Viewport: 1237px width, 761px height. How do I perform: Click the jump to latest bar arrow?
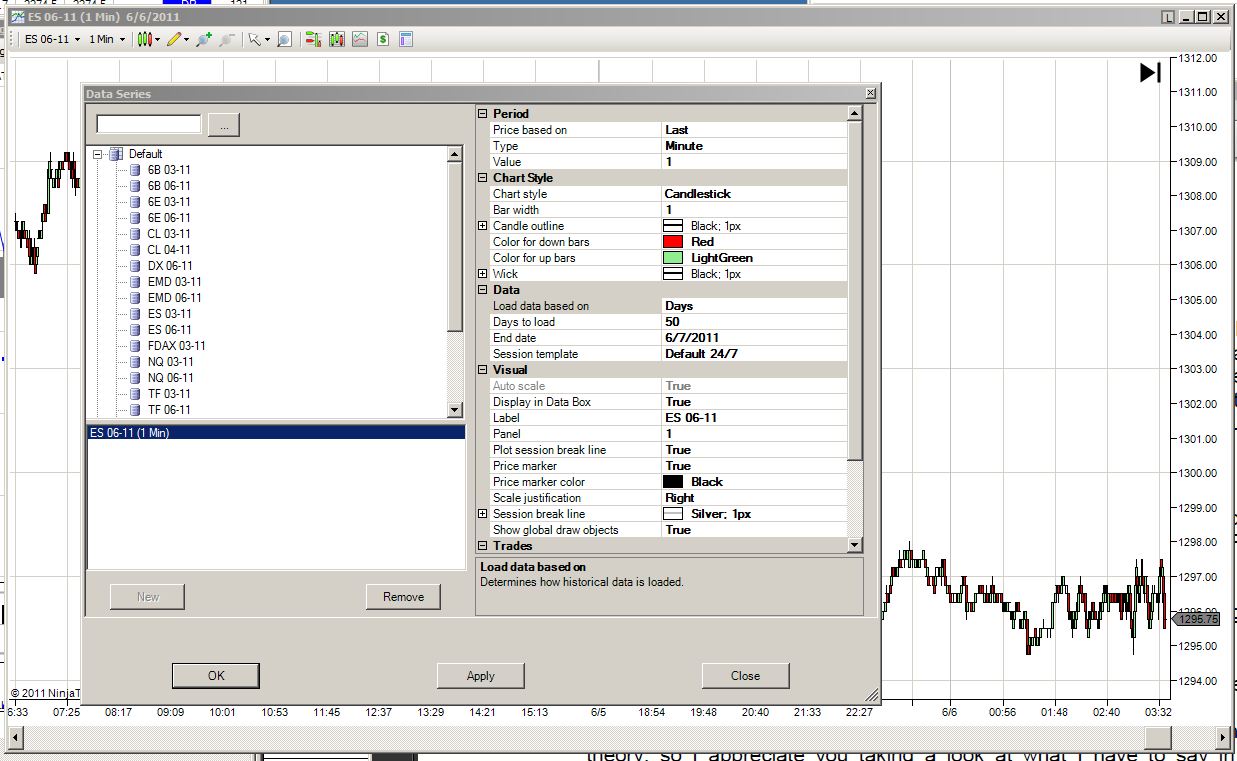[x=1150, y=72]
